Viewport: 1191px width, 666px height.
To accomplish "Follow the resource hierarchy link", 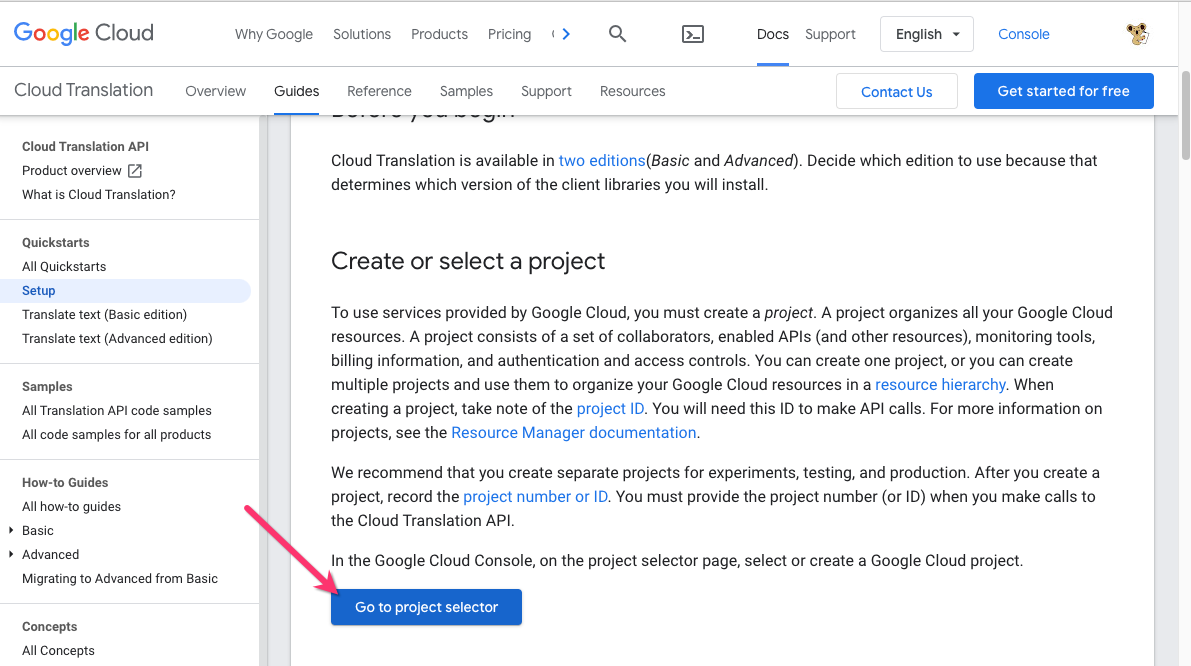I will click(940, 385).
